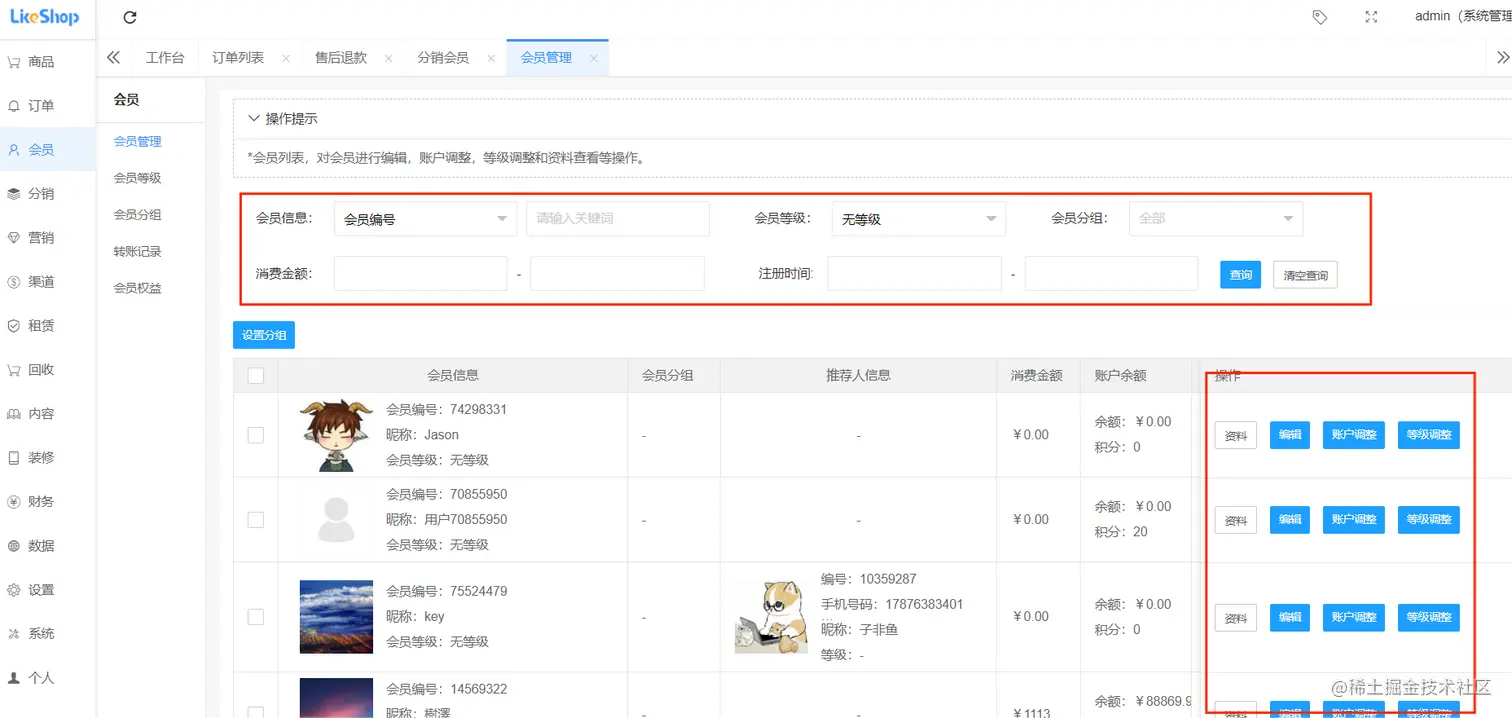Click the 设置分组 button

264,335
